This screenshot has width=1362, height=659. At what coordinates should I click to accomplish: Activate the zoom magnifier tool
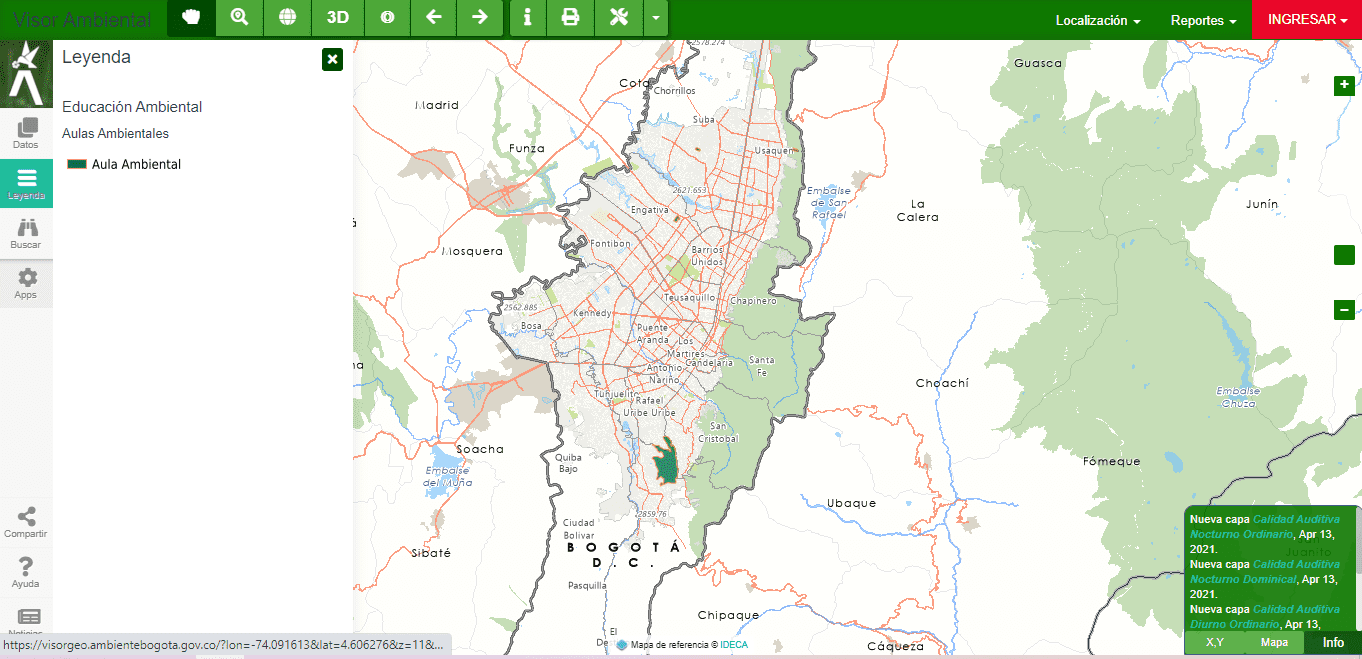tap(239, 18)
